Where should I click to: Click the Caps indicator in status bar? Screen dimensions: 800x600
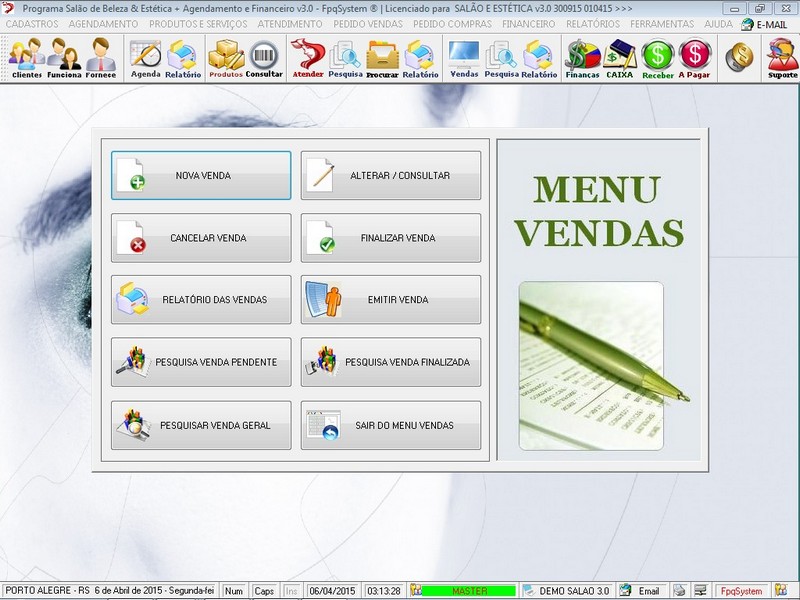(264, 591)
